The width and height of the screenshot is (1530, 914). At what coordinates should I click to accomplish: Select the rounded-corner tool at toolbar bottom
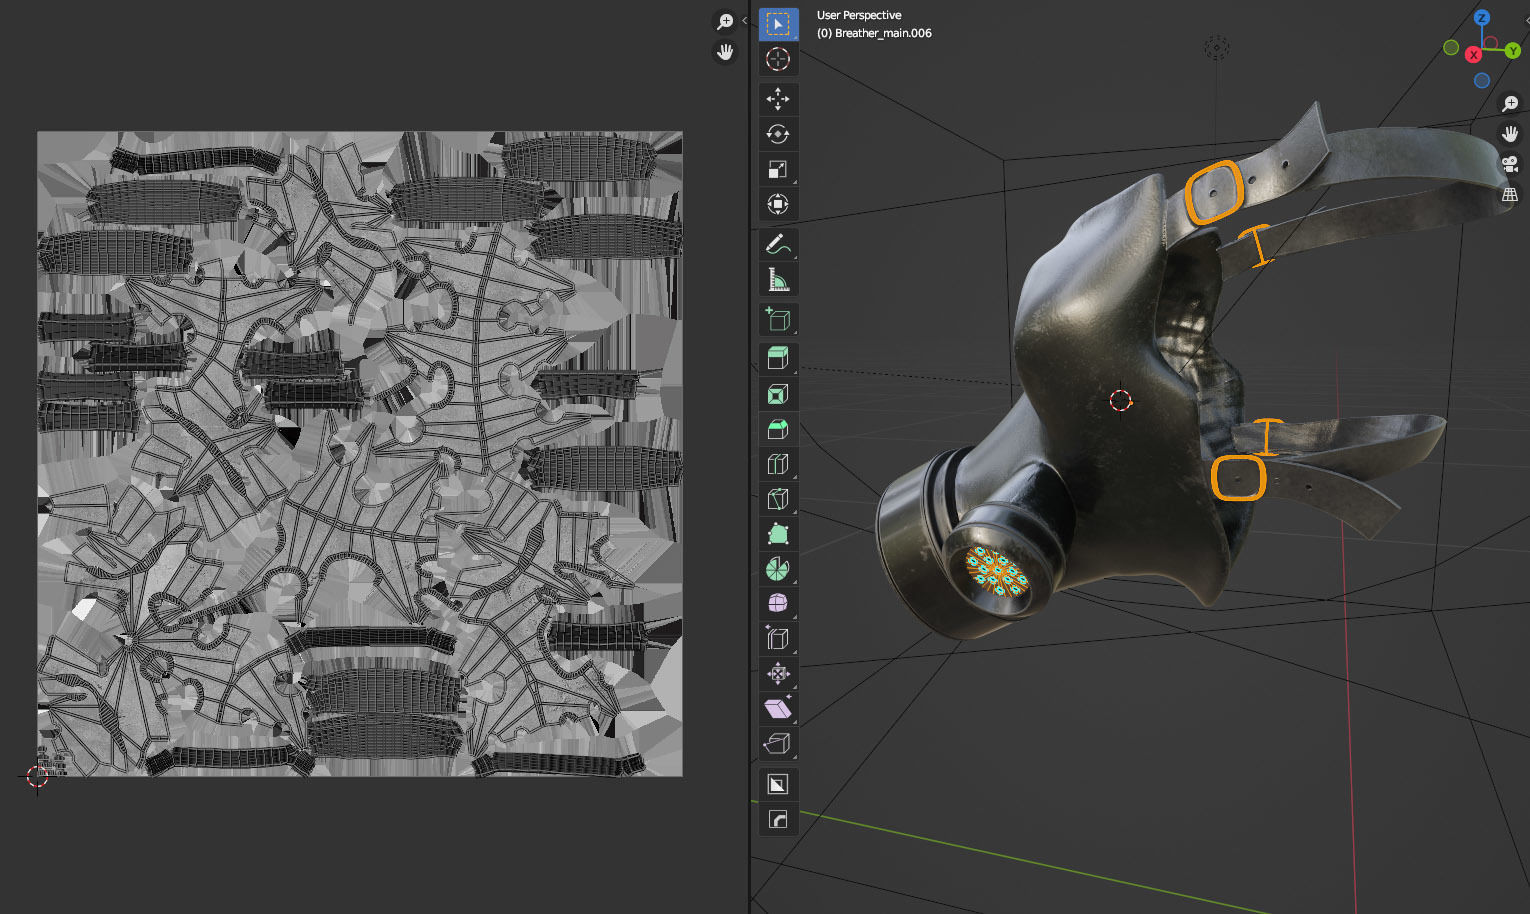[x=778, y=820]
